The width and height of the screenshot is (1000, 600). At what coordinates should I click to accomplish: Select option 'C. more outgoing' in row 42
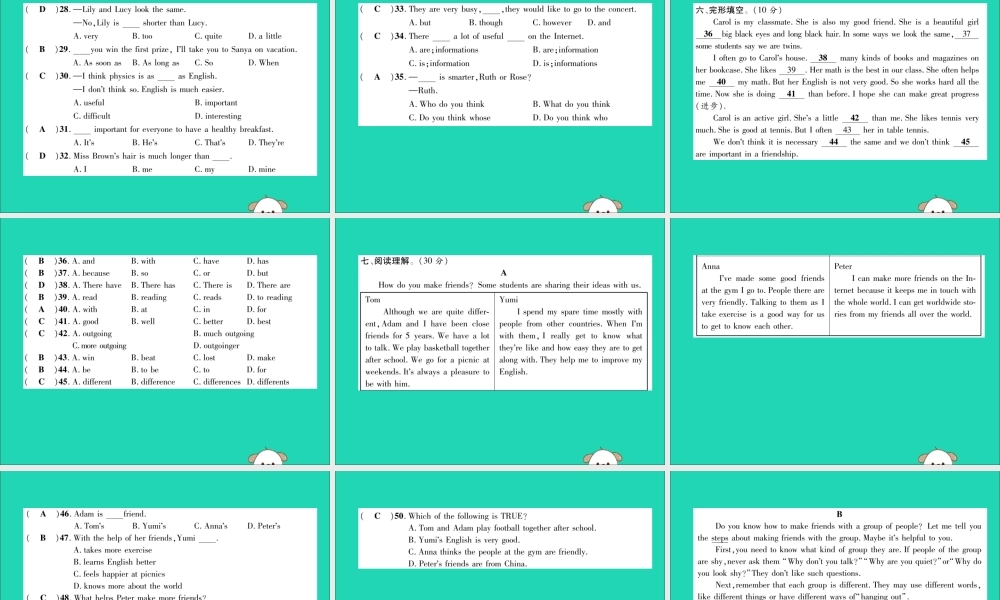(99, 346)
